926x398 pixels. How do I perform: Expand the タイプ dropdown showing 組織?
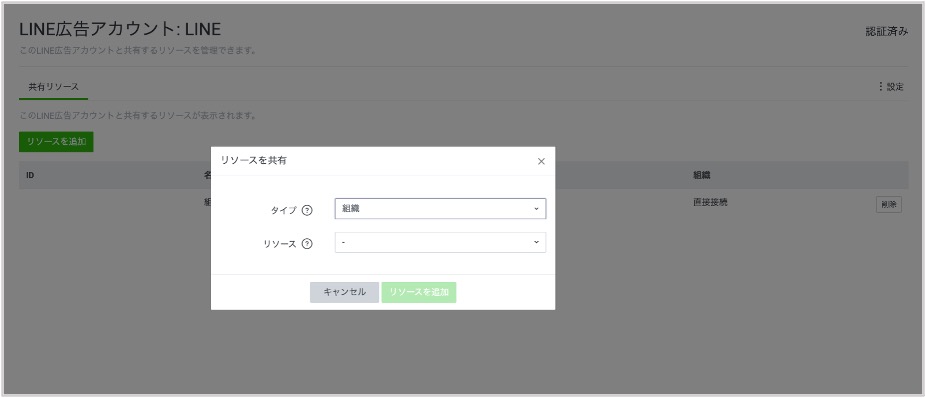coord(440,208)
